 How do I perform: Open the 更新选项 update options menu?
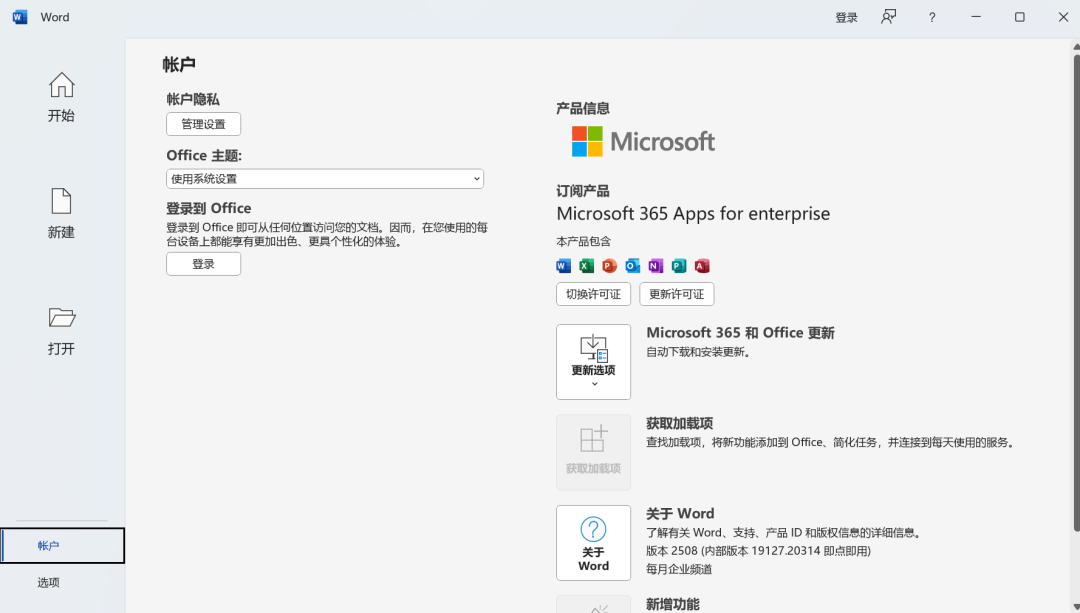(593, 361)
